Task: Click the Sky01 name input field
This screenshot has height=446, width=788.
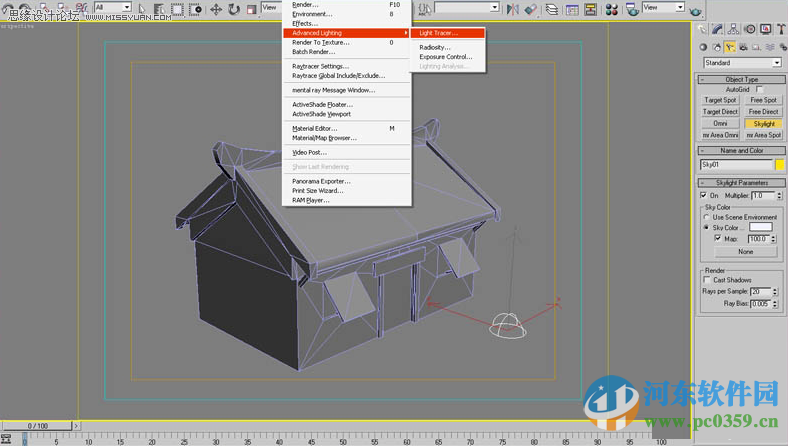Action: 735,164
